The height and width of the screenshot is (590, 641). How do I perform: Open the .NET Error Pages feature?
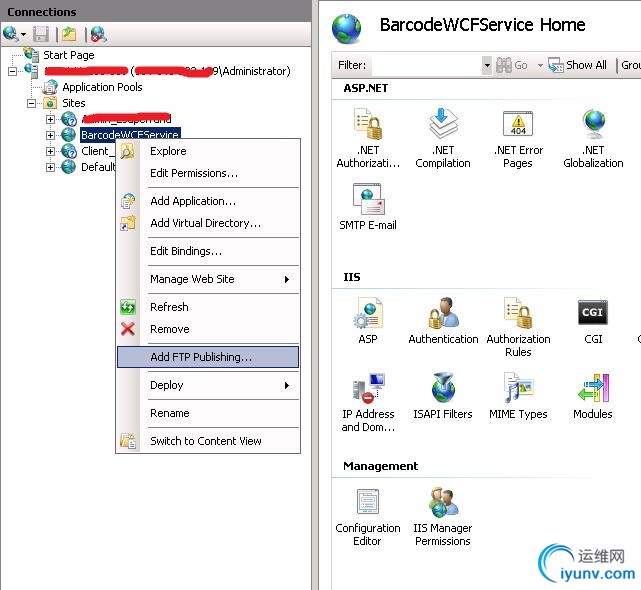[x=518, y=138]
